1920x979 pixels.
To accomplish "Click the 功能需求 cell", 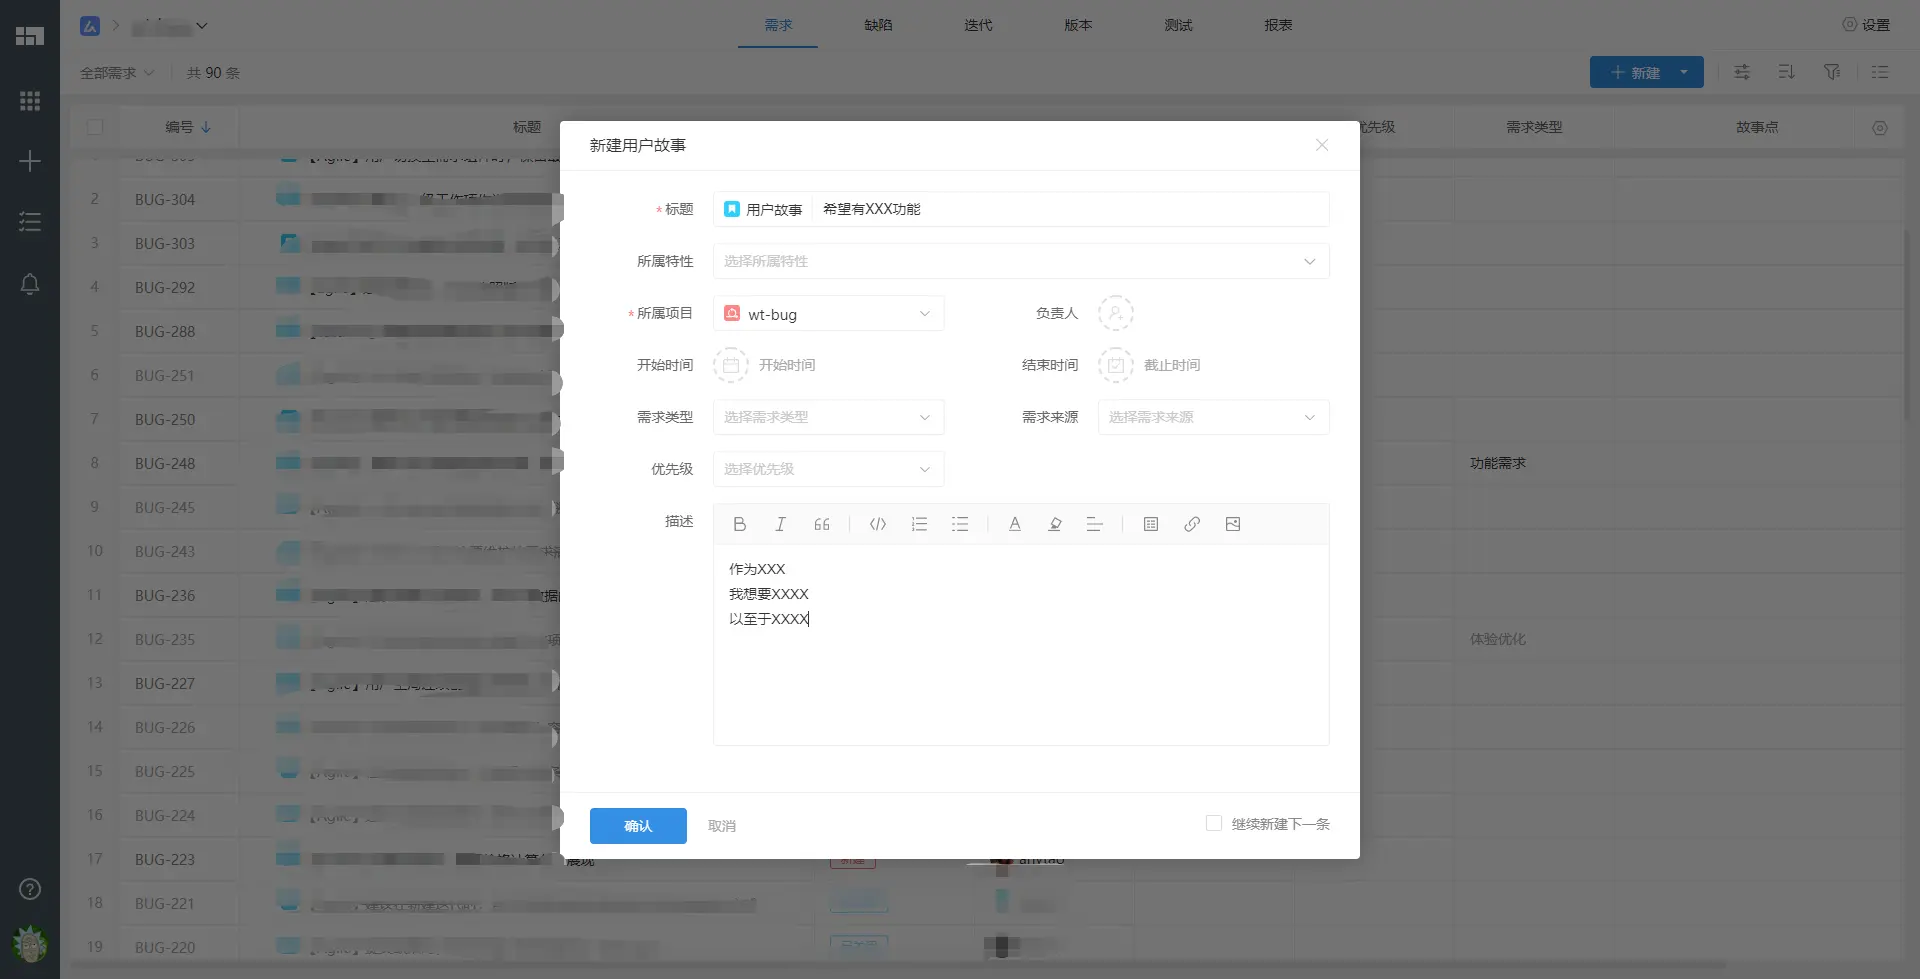I will coord(1498,463).
